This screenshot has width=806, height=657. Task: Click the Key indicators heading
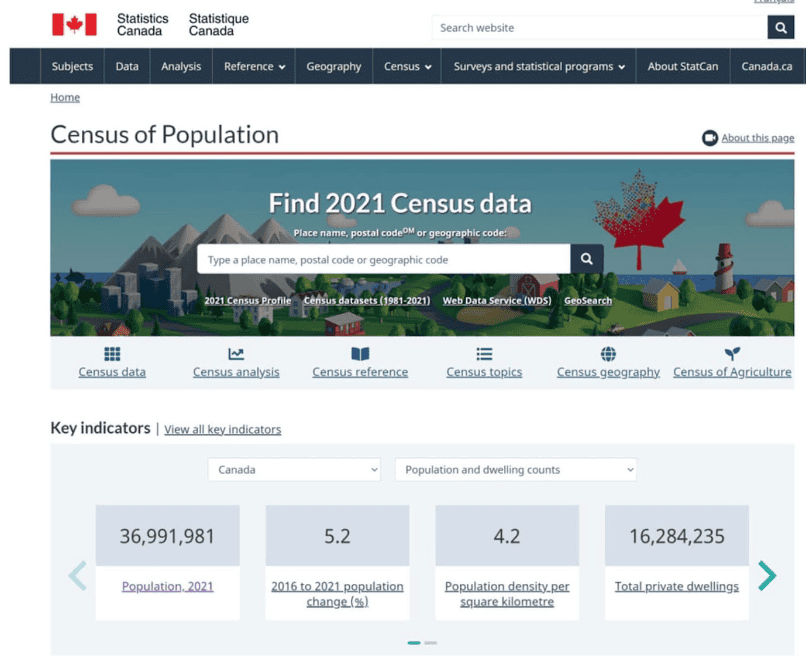(100, 428)
